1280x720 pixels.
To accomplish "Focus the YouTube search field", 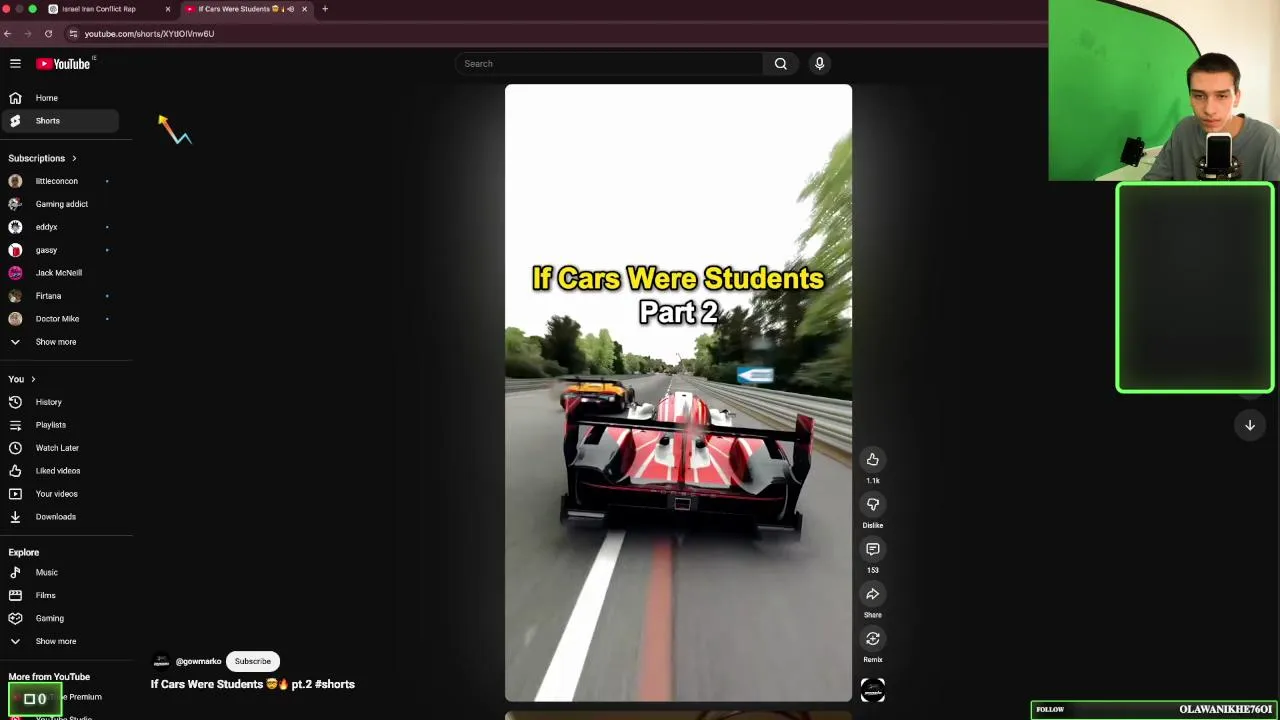I will pyautogui.click(x=610, y=64).
